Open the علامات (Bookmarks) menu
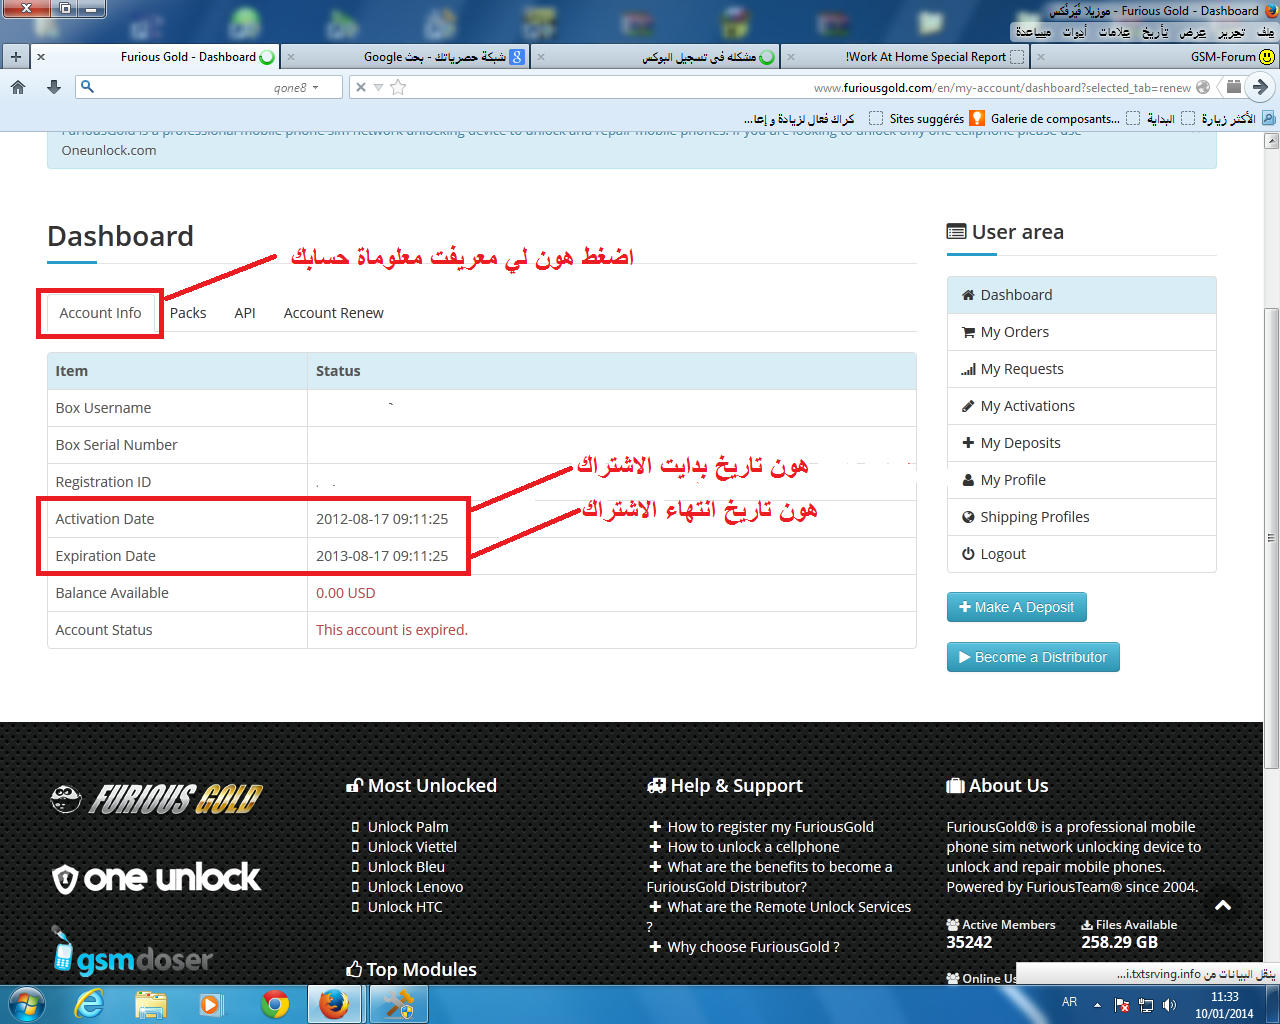This screenshot has width=1280, height=1024. point(1115,32)
